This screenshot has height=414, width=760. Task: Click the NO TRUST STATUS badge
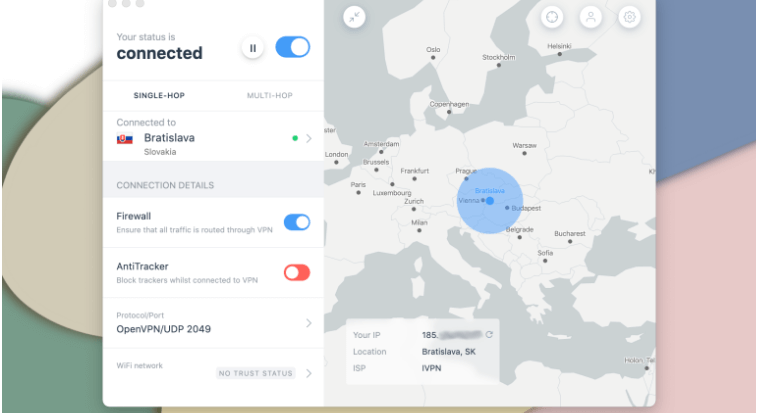click(255, 373)
